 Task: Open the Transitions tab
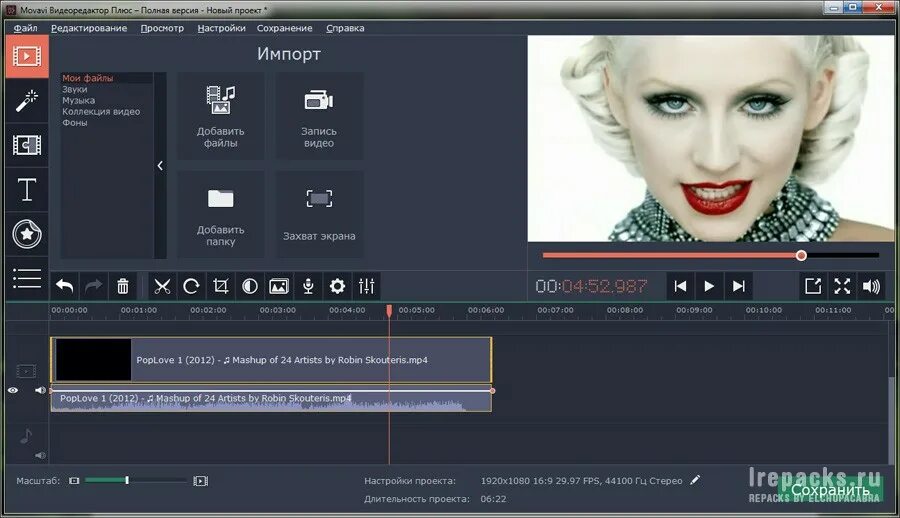(27, 145)
